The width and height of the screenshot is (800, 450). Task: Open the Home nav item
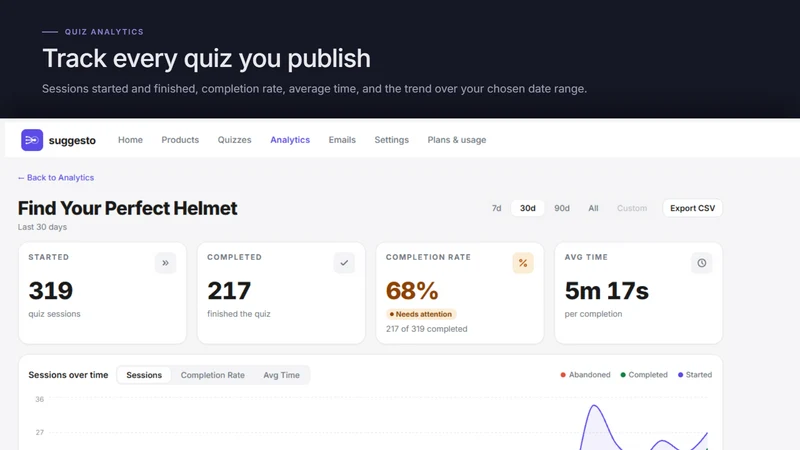131,140
